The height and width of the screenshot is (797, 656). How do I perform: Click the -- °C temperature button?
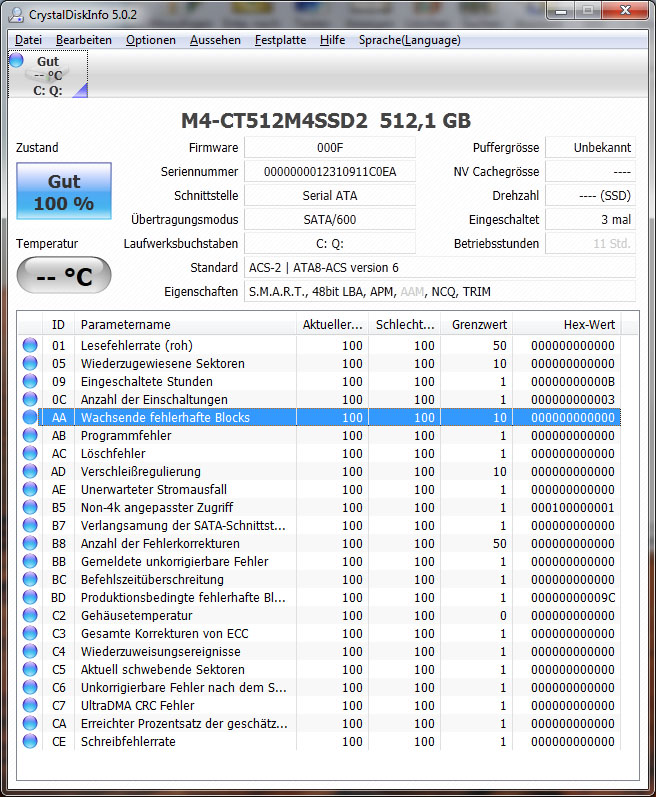tap(64, 275)
